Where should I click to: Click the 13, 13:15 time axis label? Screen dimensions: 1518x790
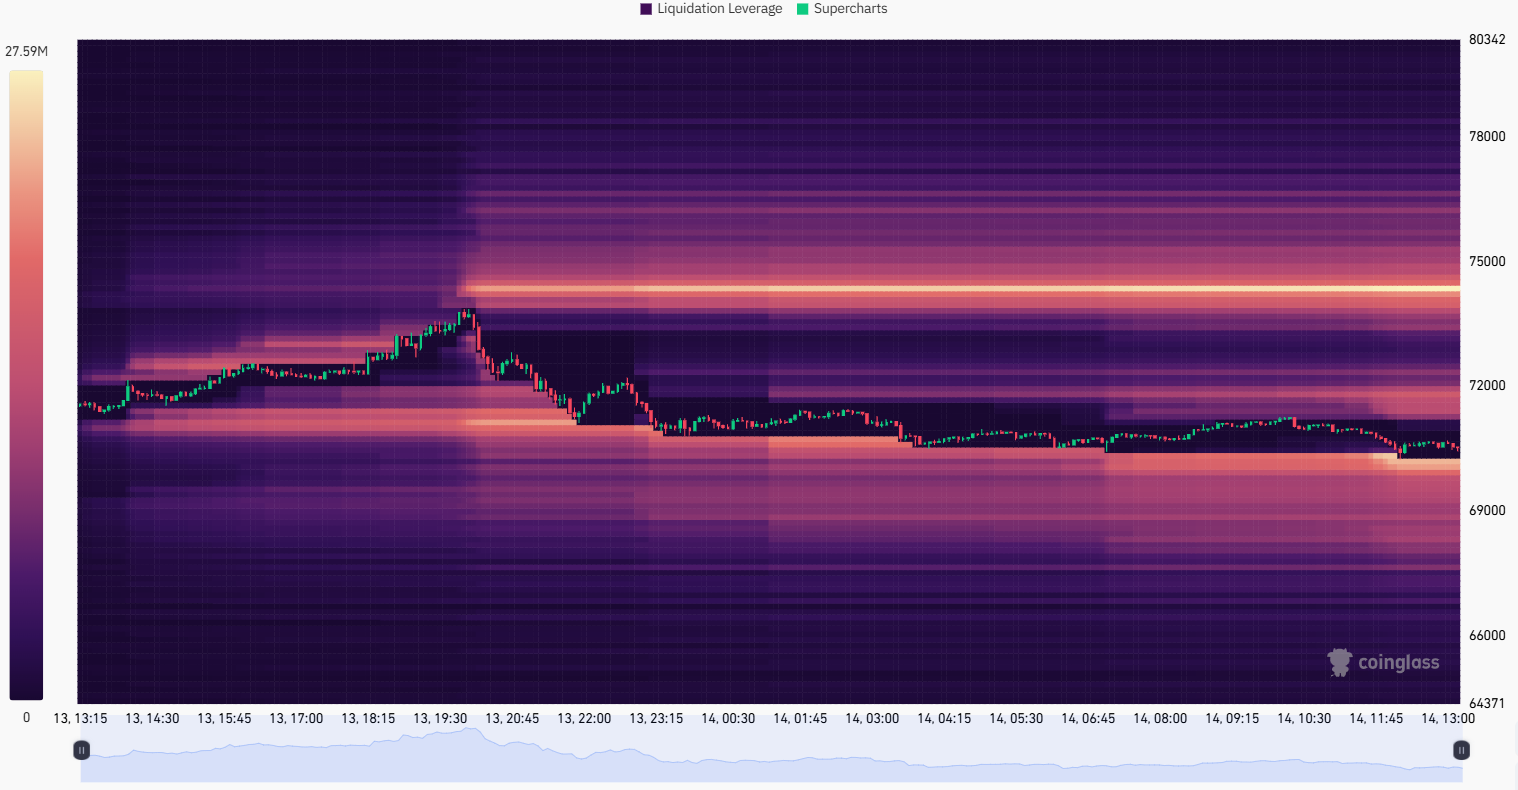(x=80, y=719)
